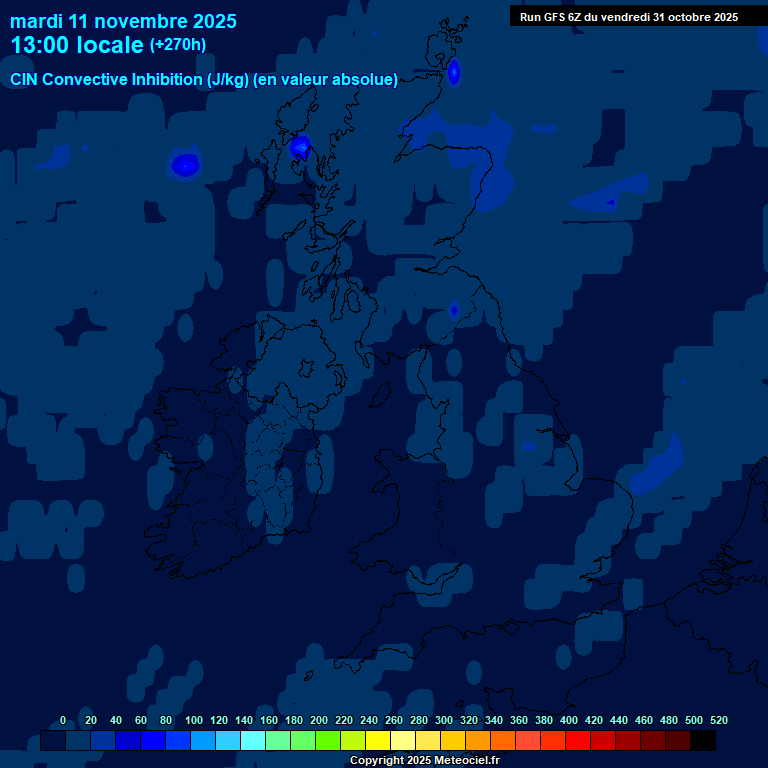
Task: Click the legend value label '0'
Action: pos(63,720)
